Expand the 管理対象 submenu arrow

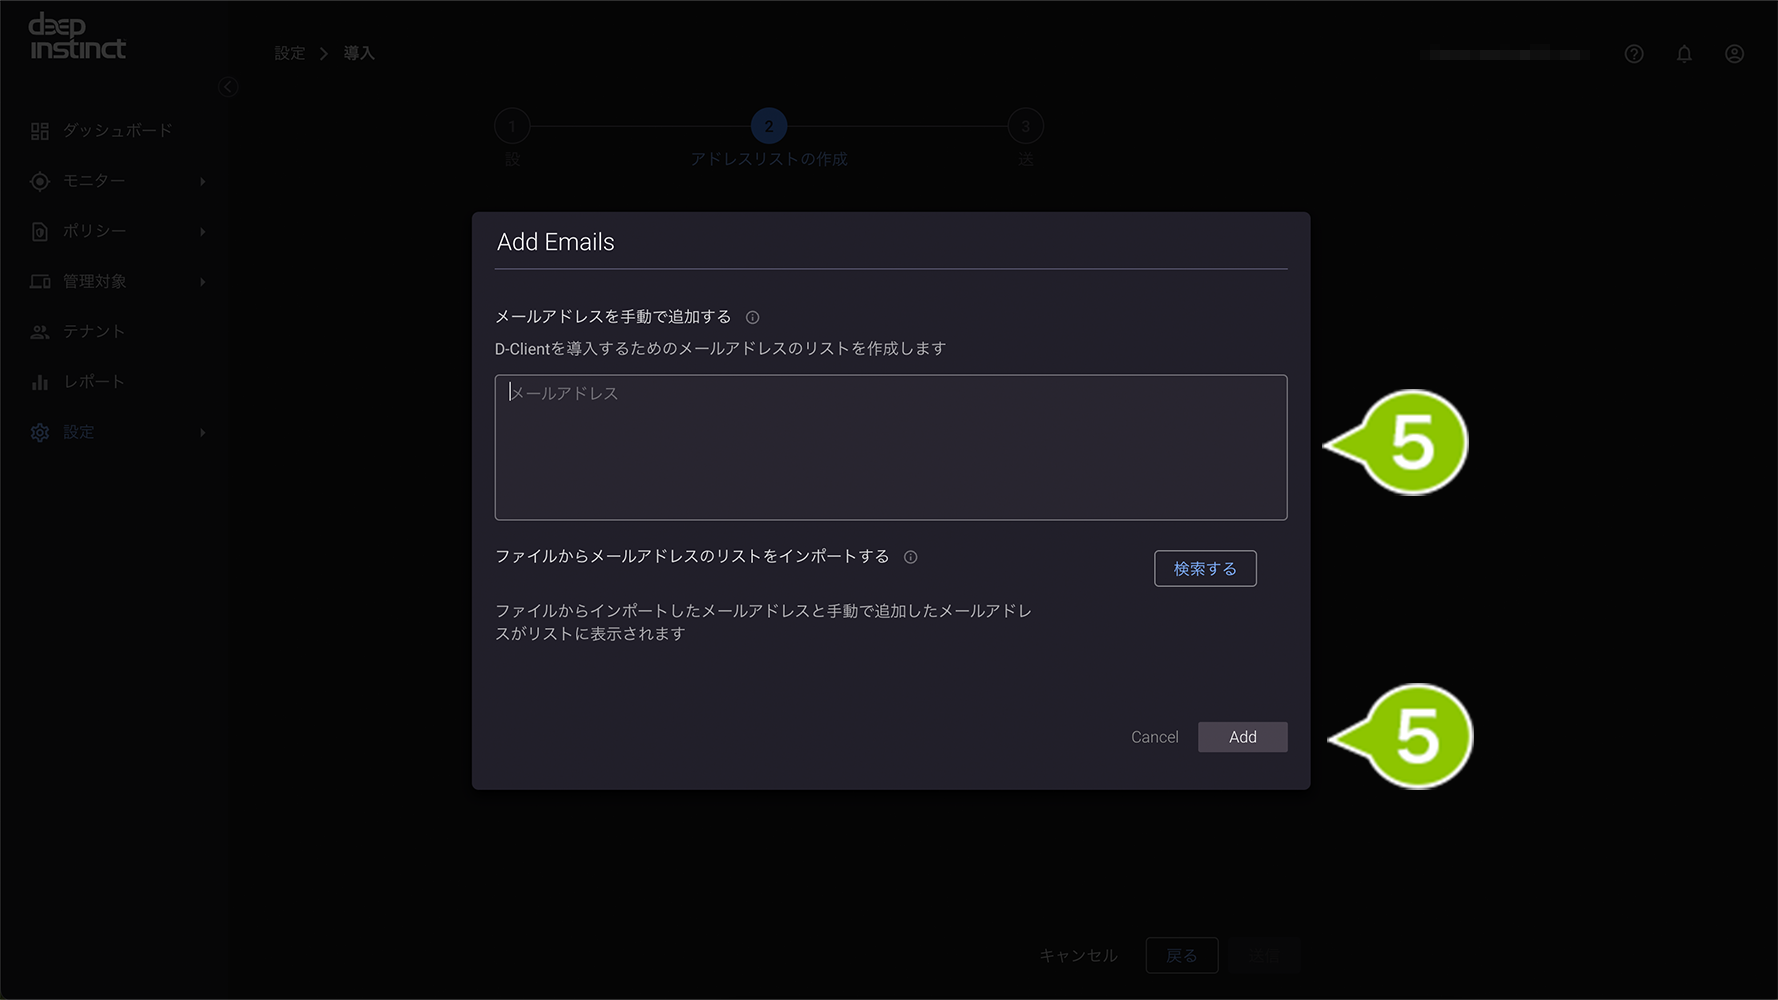[x=203, y=282]
